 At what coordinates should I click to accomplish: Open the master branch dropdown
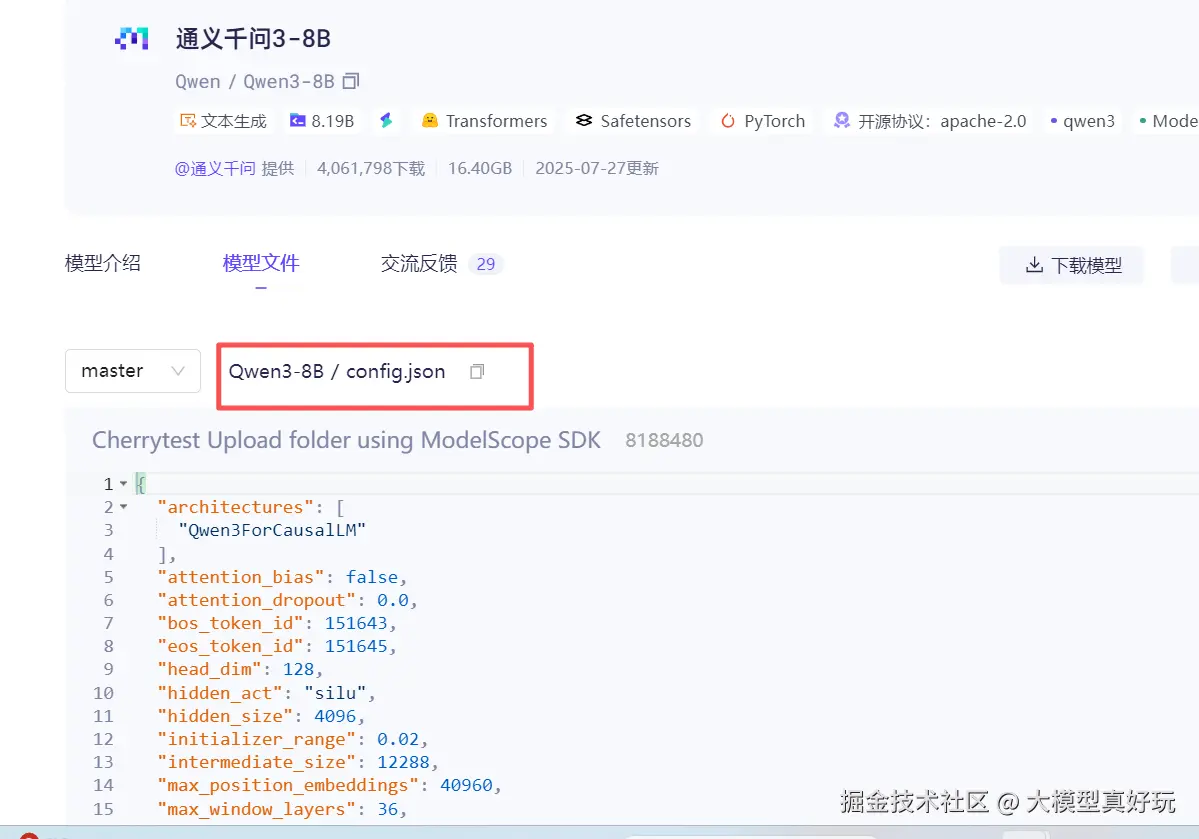[133, 371]
